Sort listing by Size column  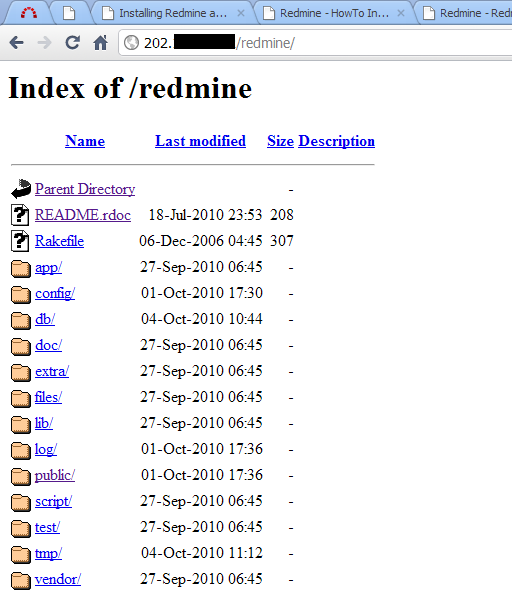click(x=280, y=141)
